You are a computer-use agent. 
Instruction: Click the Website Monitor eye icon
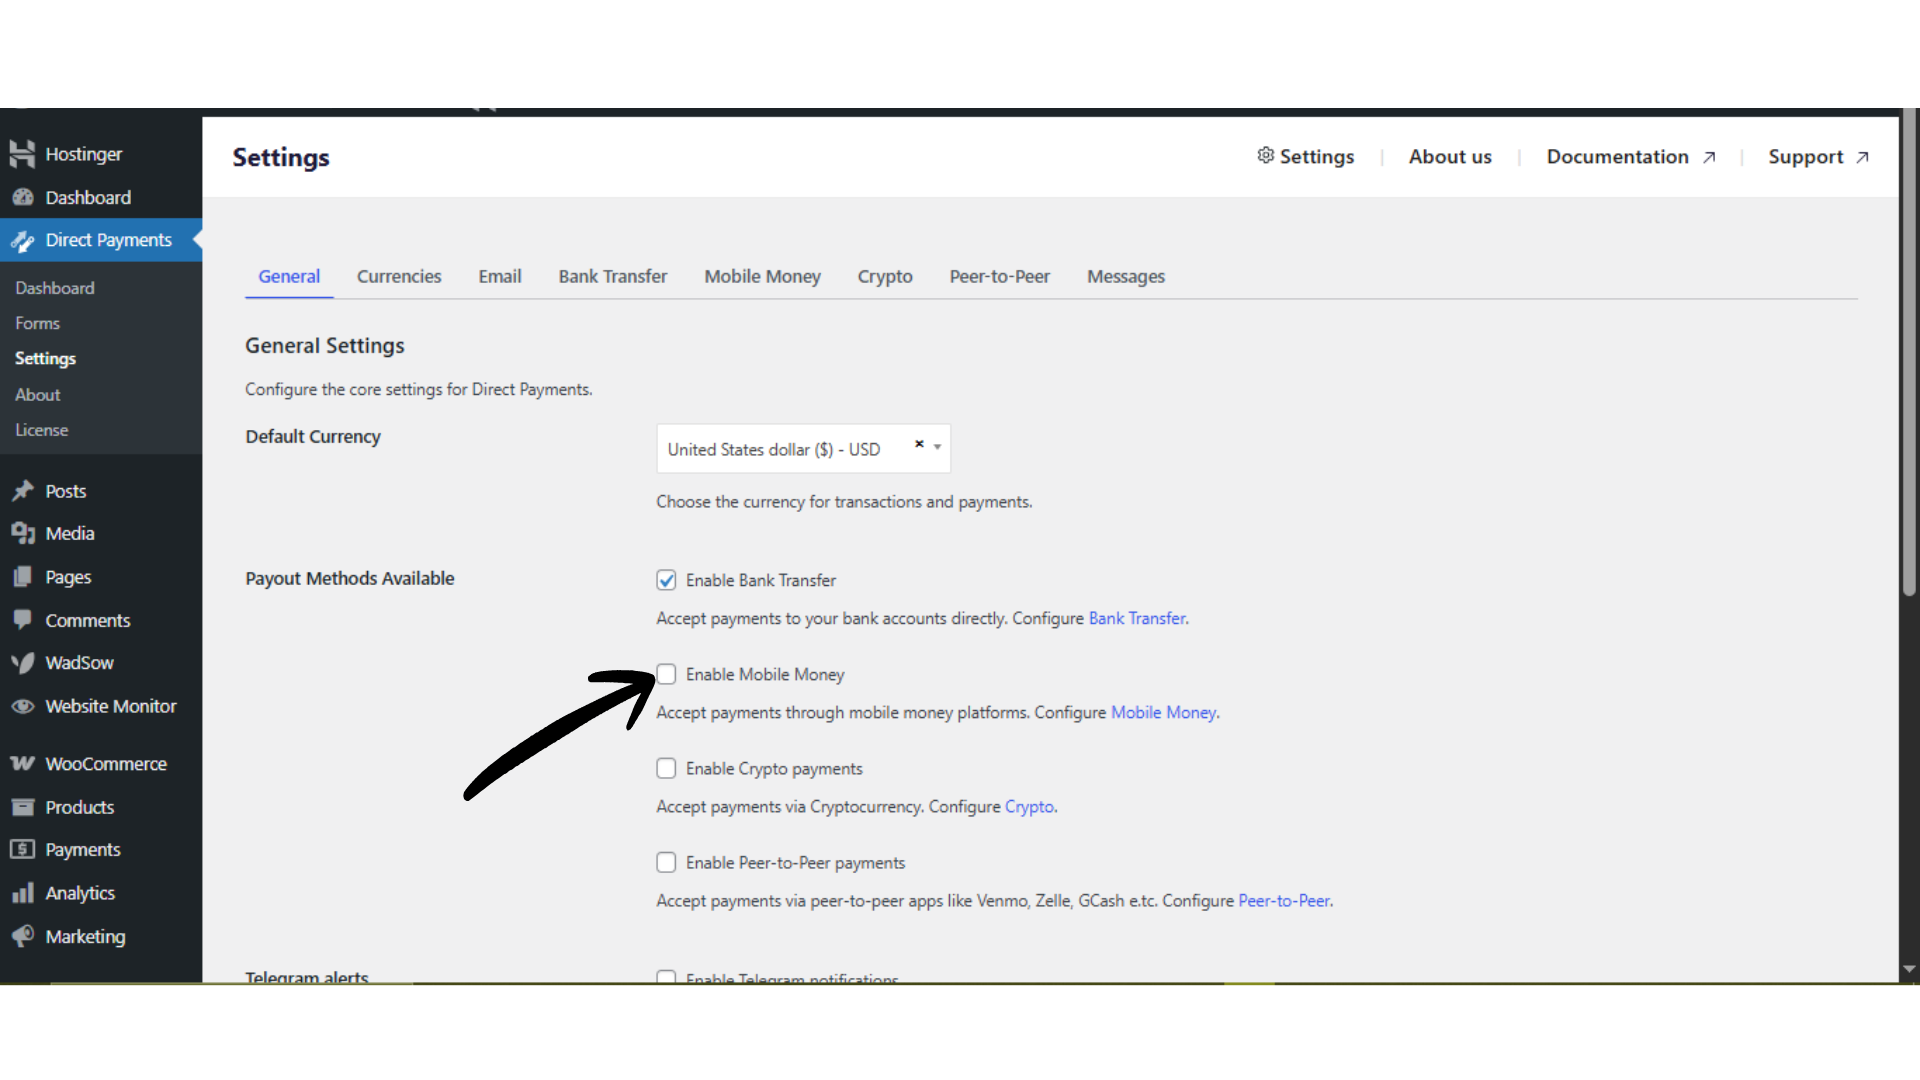(x=22, y=706)
